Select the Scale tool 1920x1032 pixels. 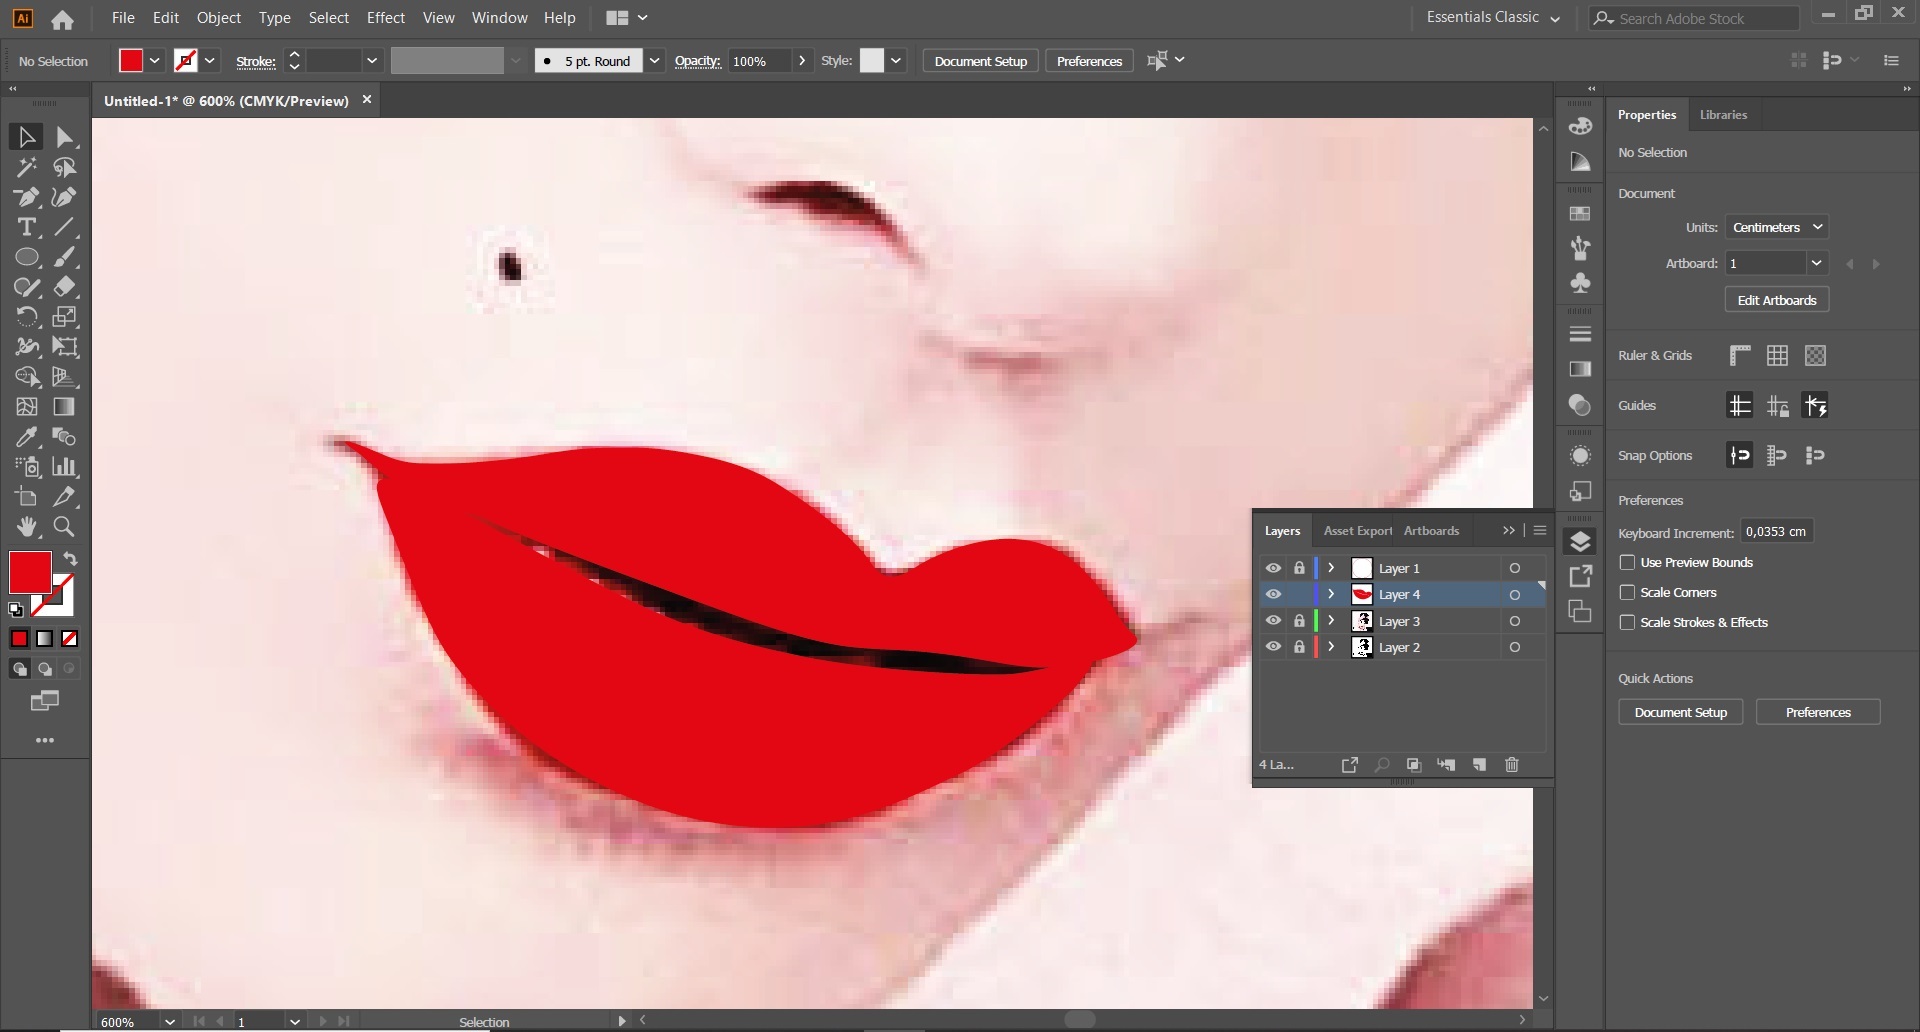tap(65, 317)
